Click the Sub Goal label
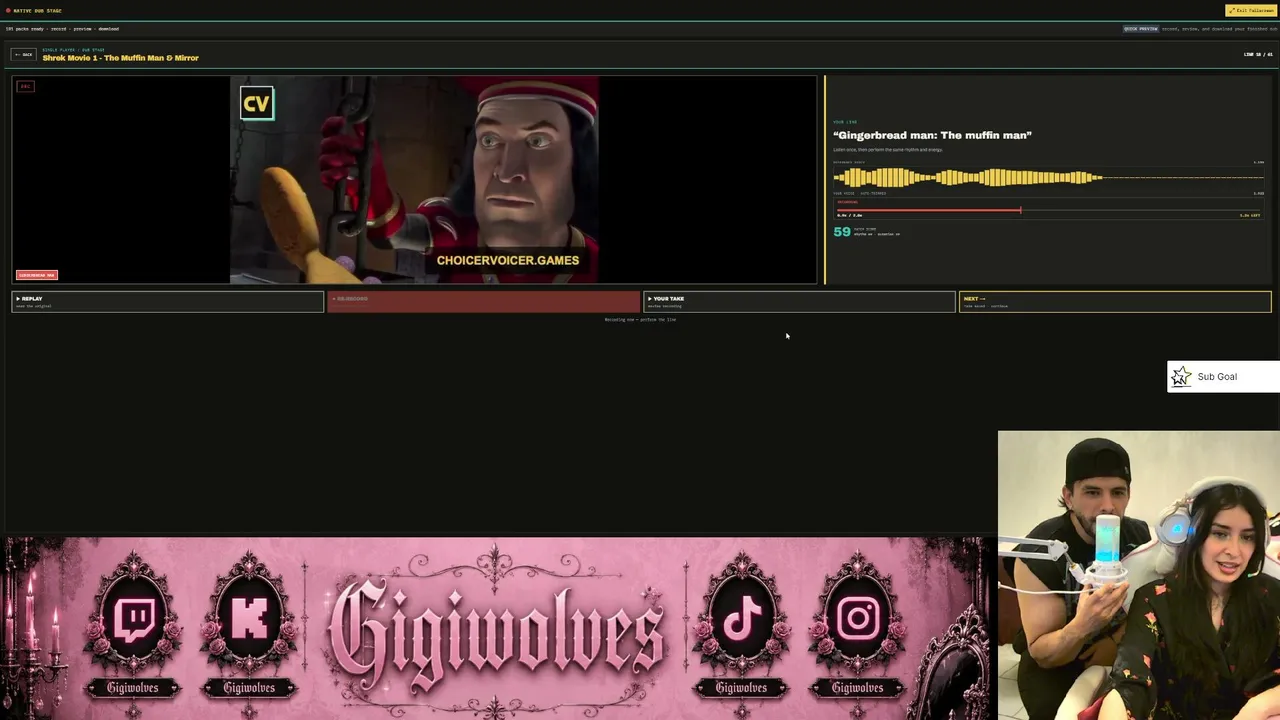 point(1217,377)
